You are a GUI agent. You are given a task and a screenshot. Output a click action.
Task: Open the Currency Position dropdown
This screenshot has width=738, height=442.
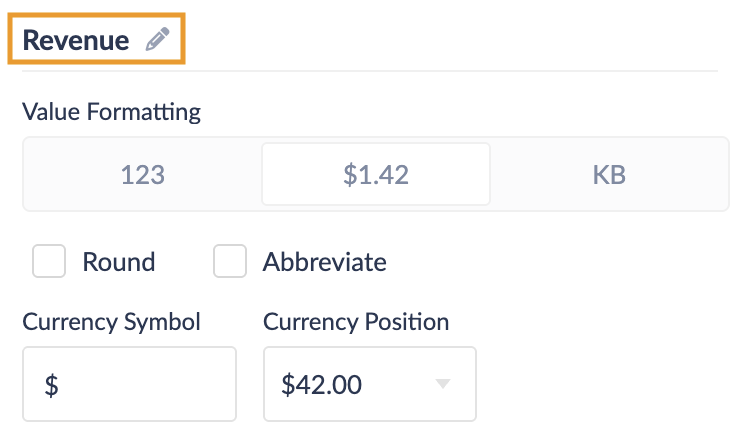point(369,384)
